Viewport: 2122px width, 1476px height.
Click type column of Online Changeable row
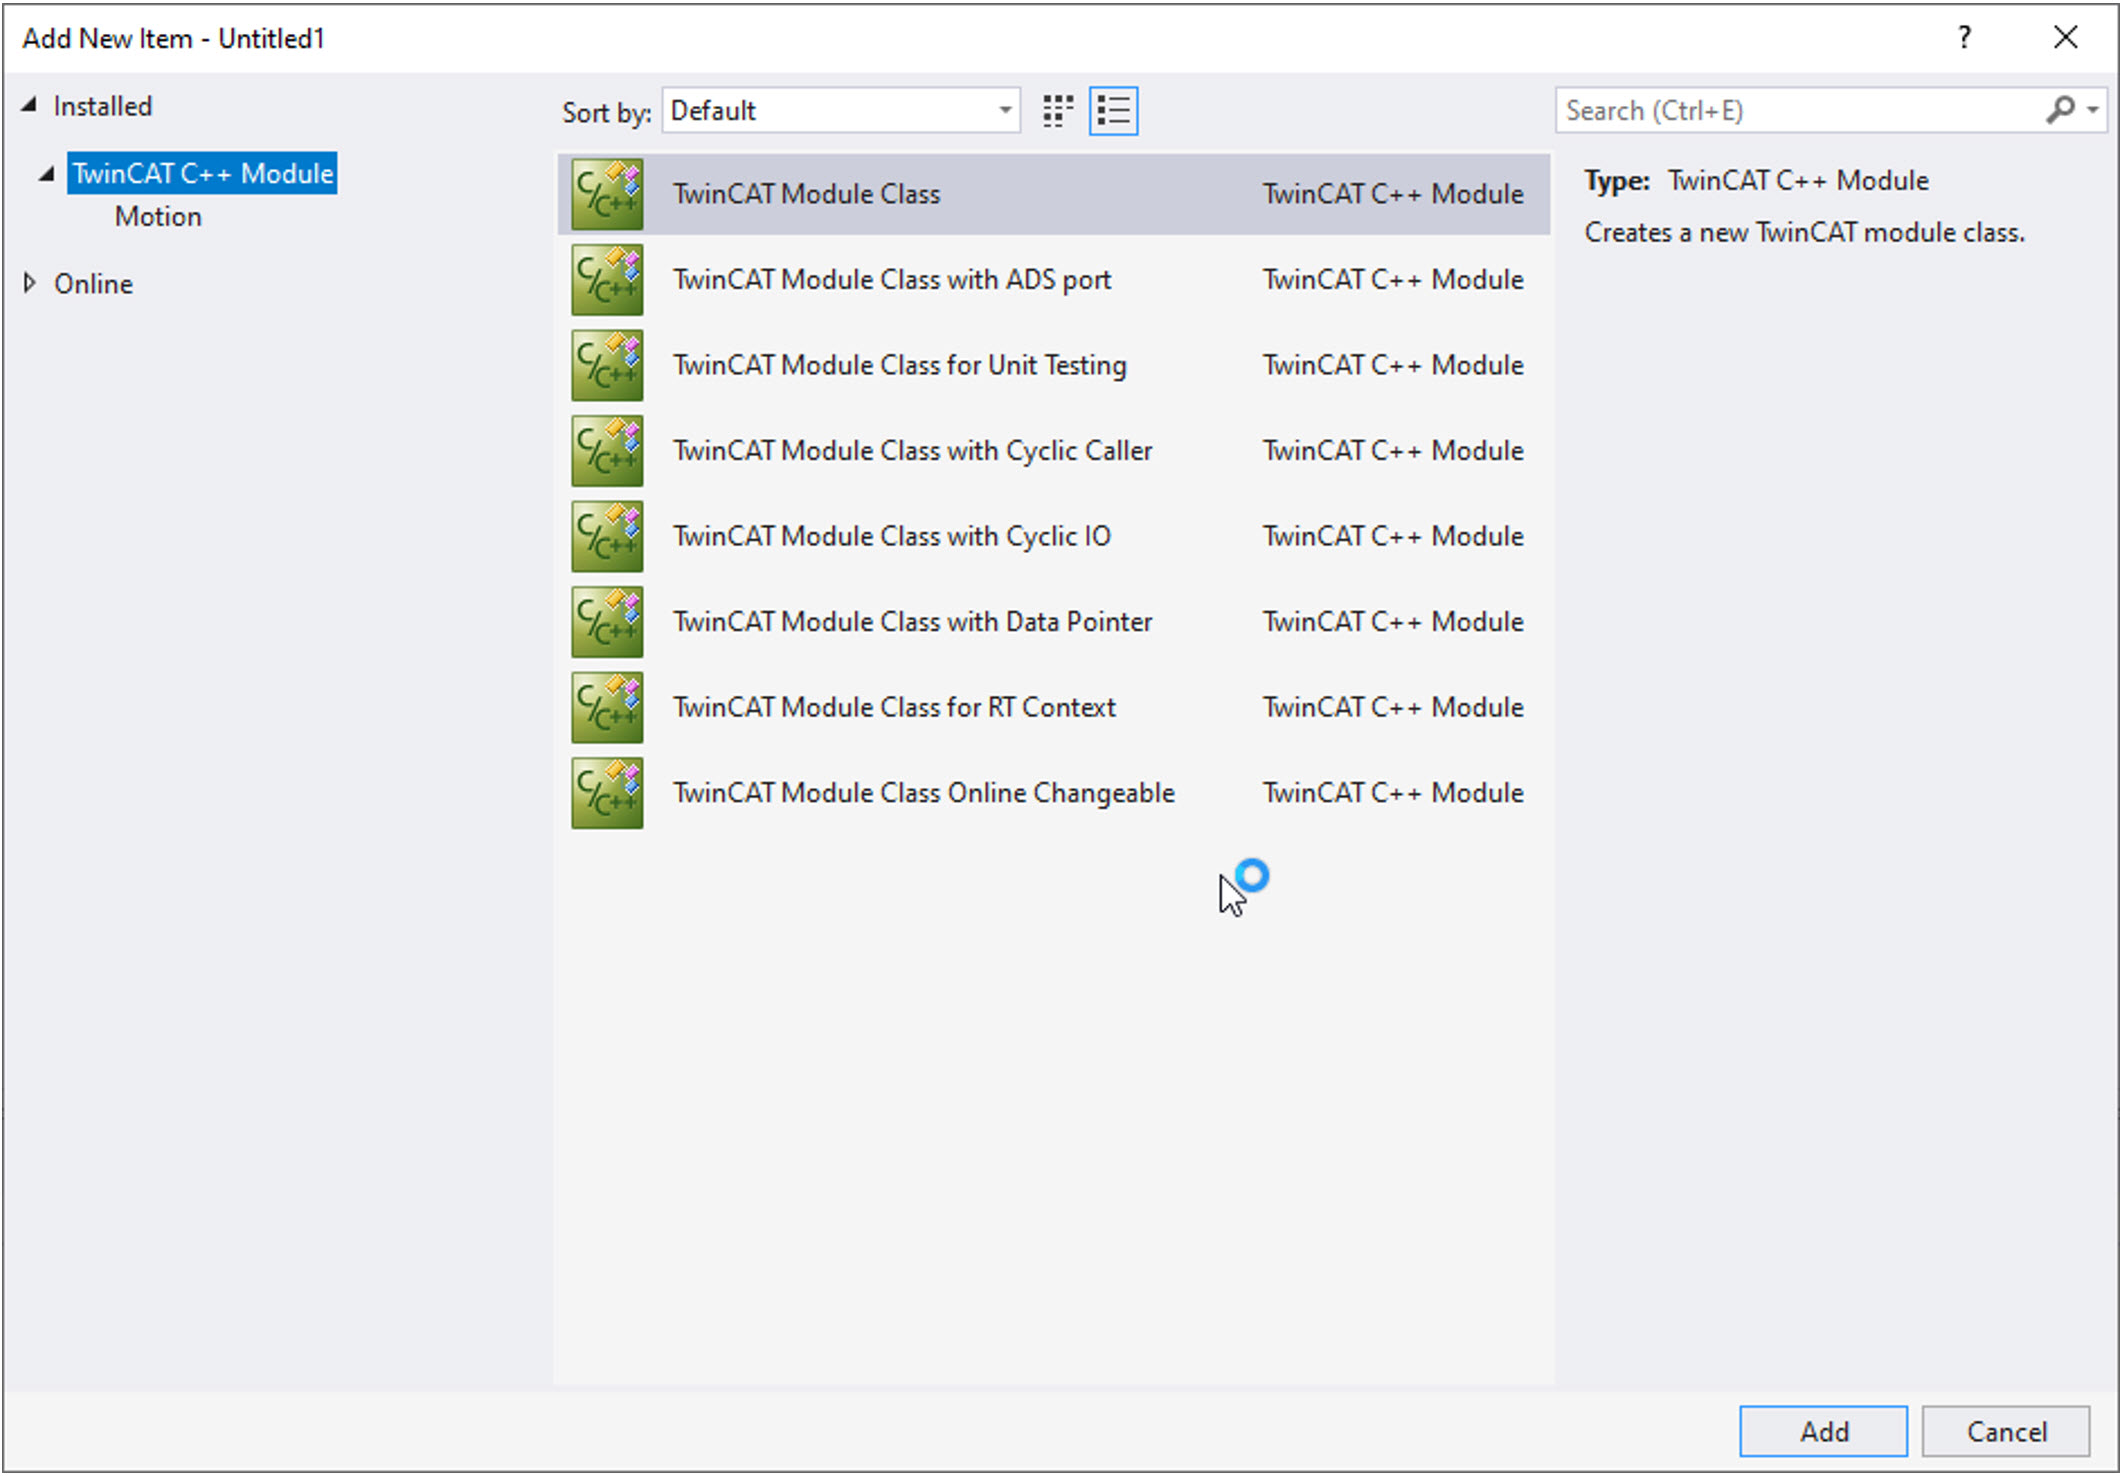[x=1393, y=793]
